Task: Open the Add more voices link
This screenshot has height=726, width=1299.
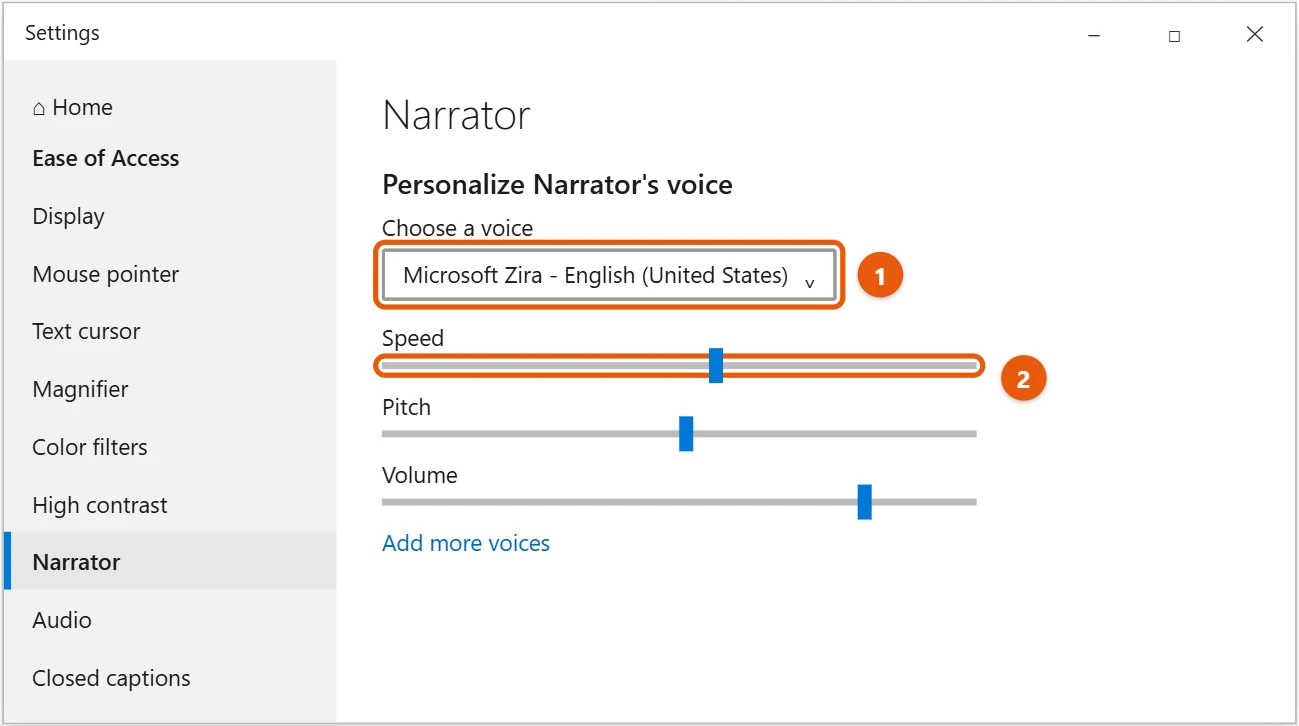Action: tap(466, 543)
